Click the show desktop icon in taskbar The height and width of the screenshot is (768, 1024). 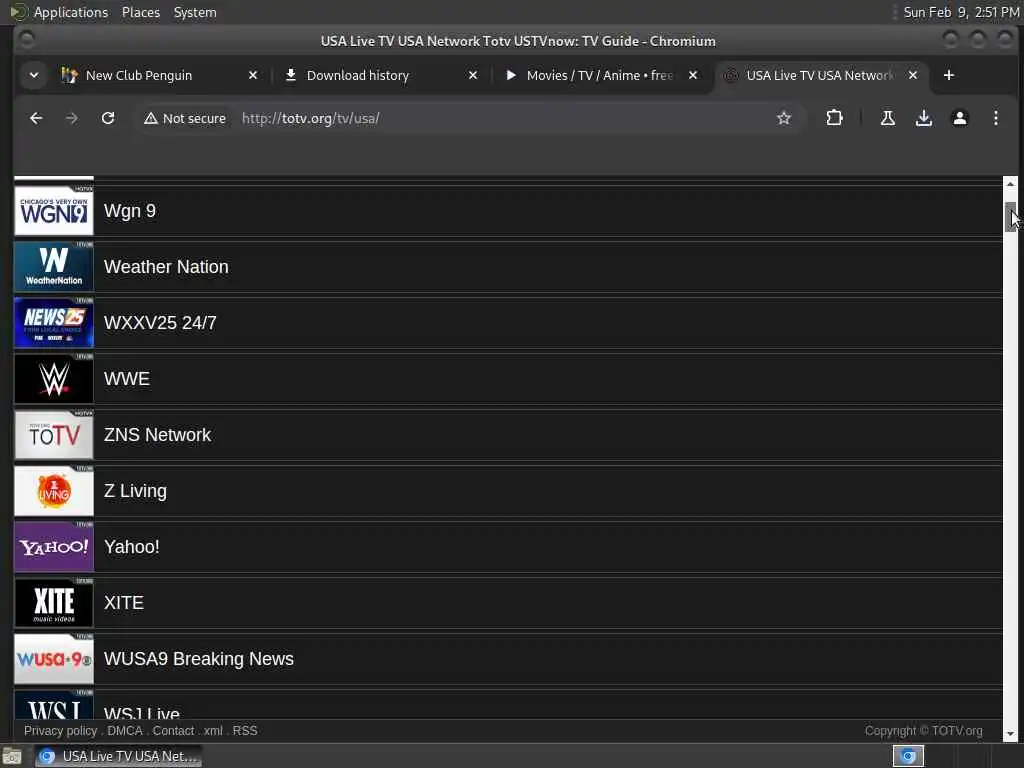tap(12, 756)
